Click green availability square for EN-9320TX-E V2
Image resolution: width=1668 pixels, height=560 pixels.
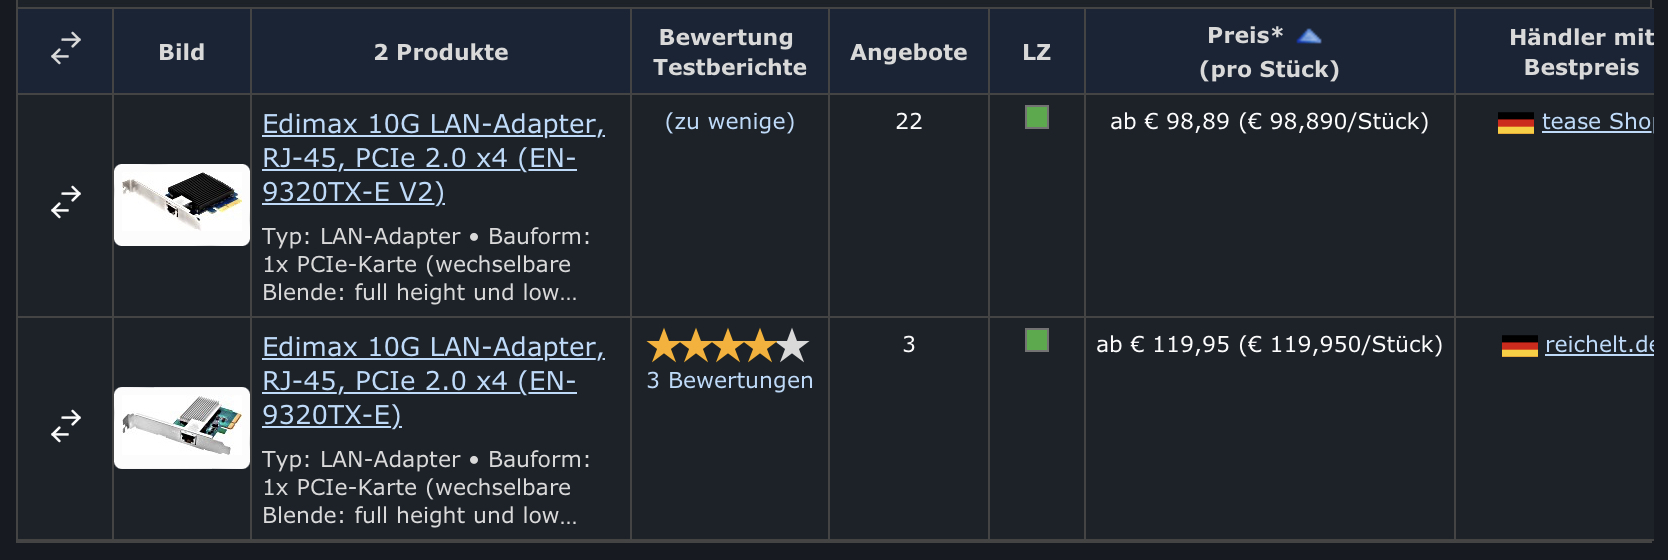point(1037,118)
